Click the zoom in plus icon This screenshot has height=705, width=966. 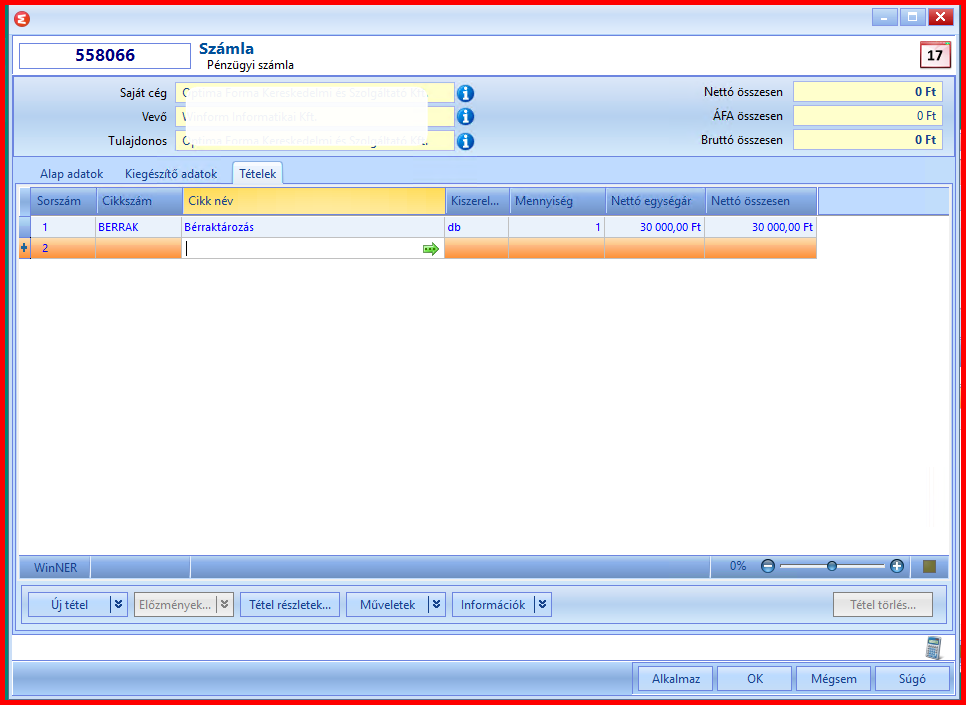click(x=897, y=566)
